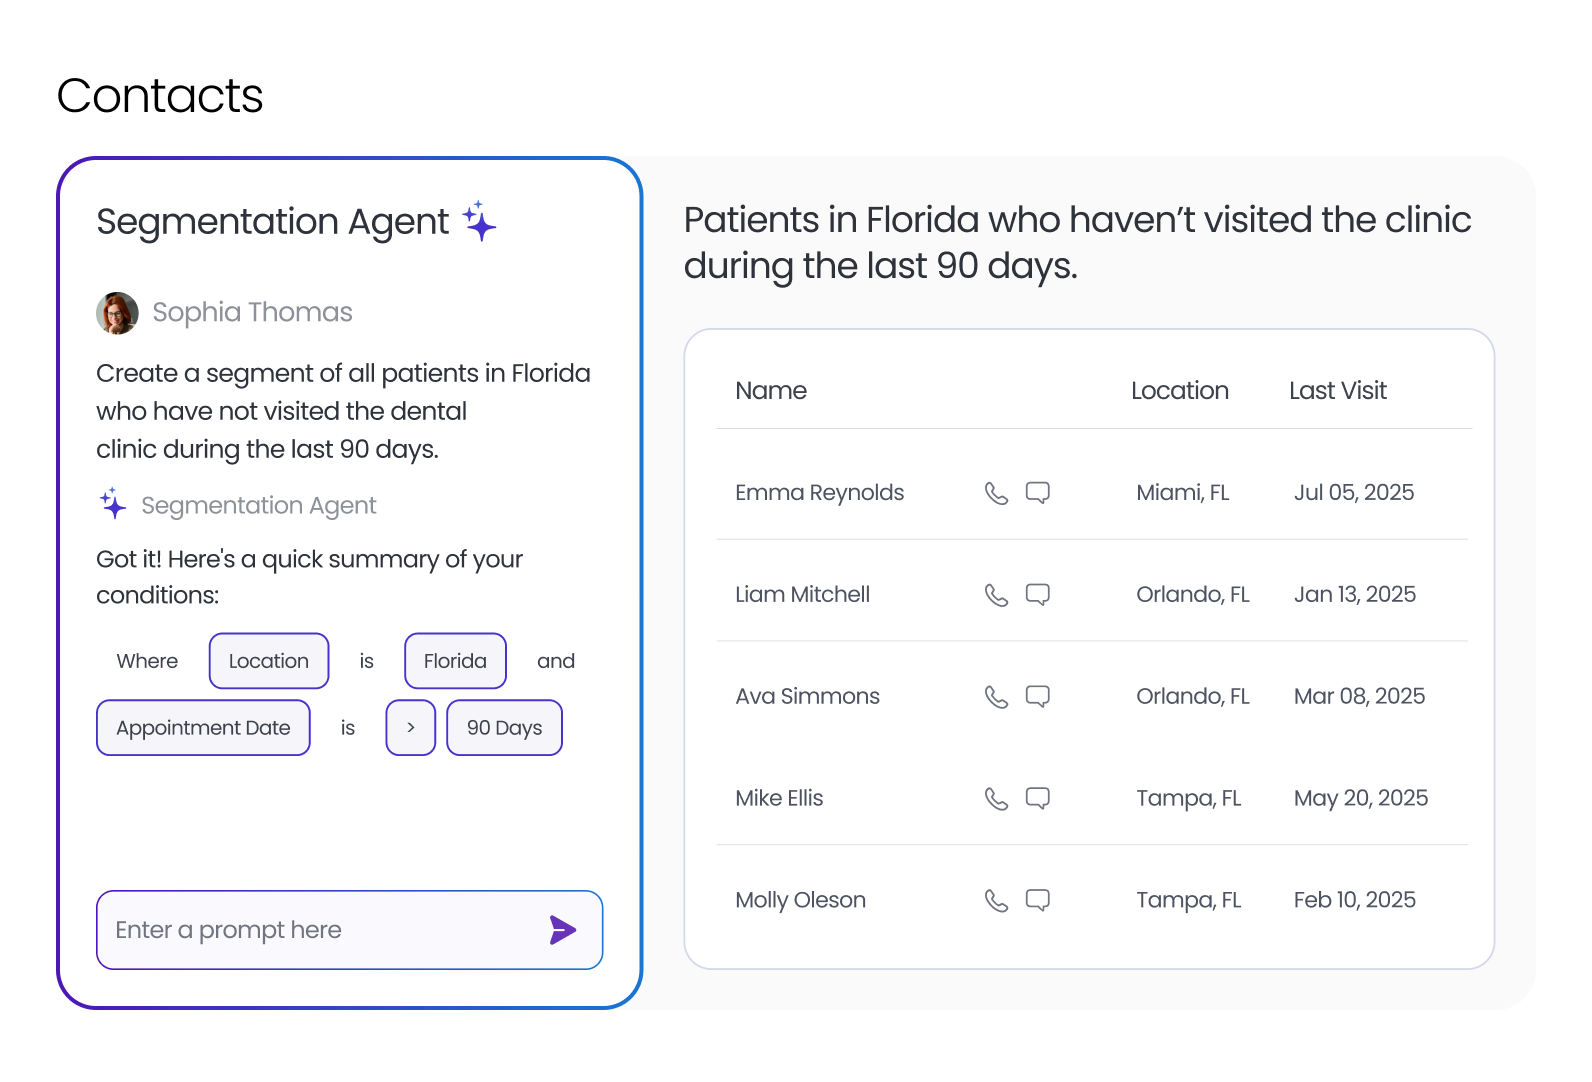Screen dimensions: 1592x1082
Task: Click the 'Jul 05, 2025' last visit date
Action: 1354,493
